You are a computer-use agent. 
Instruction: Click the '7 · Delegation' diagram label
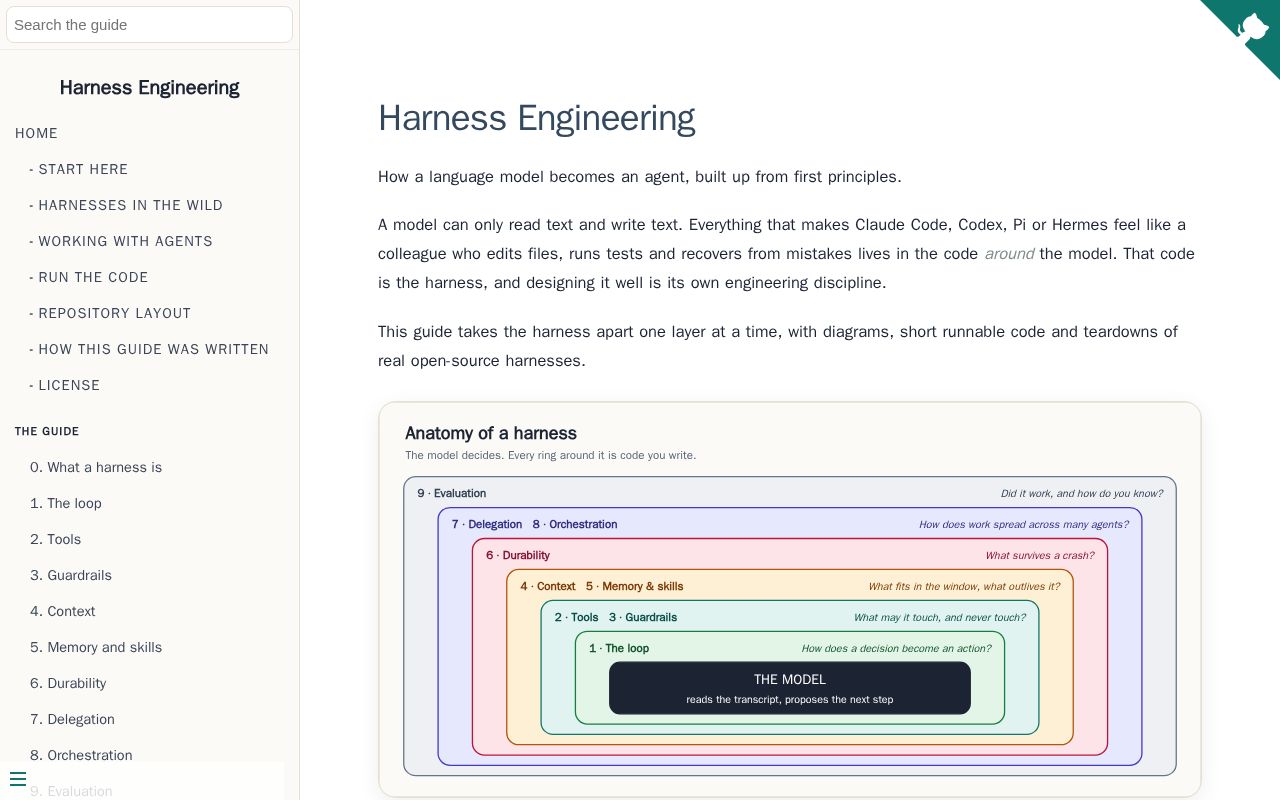tap(487, 524)
